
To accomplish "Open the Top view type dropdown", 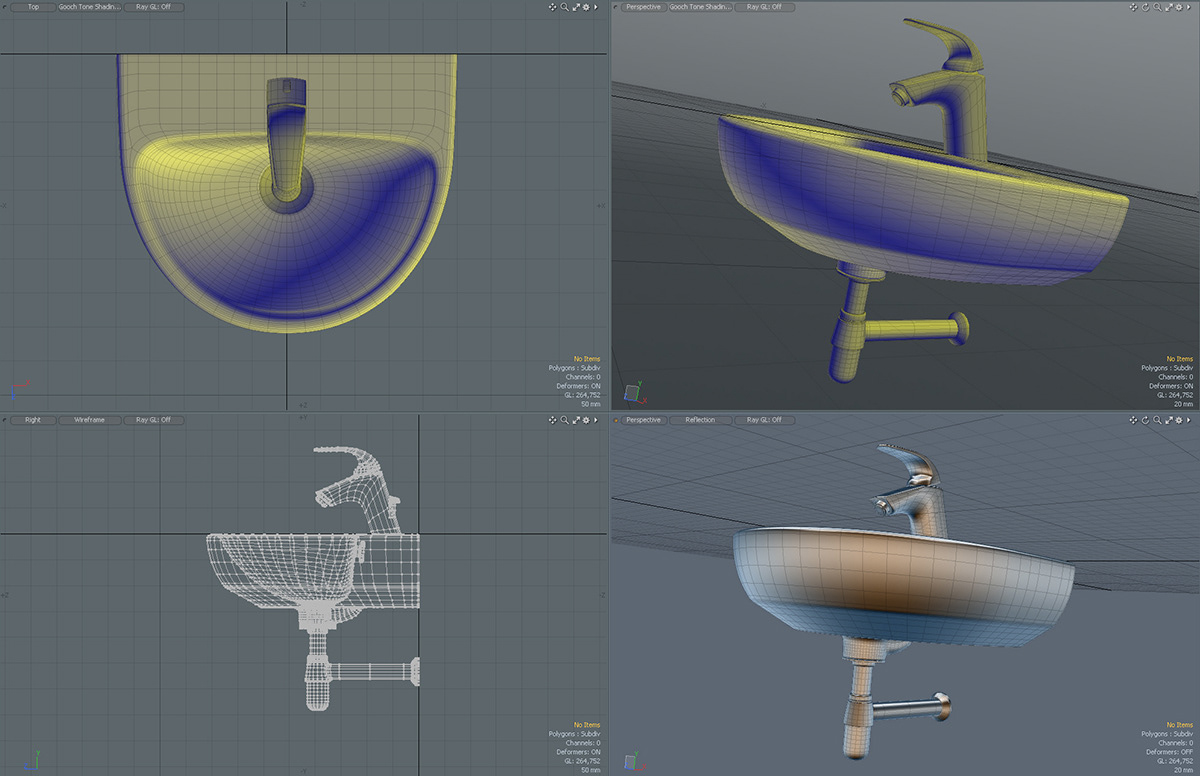I will [34, 7].
